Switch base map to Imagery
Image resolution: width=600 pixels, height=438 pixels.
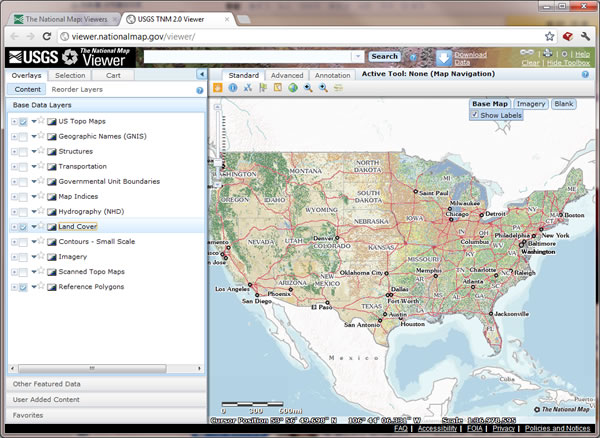tap(531, 104)
